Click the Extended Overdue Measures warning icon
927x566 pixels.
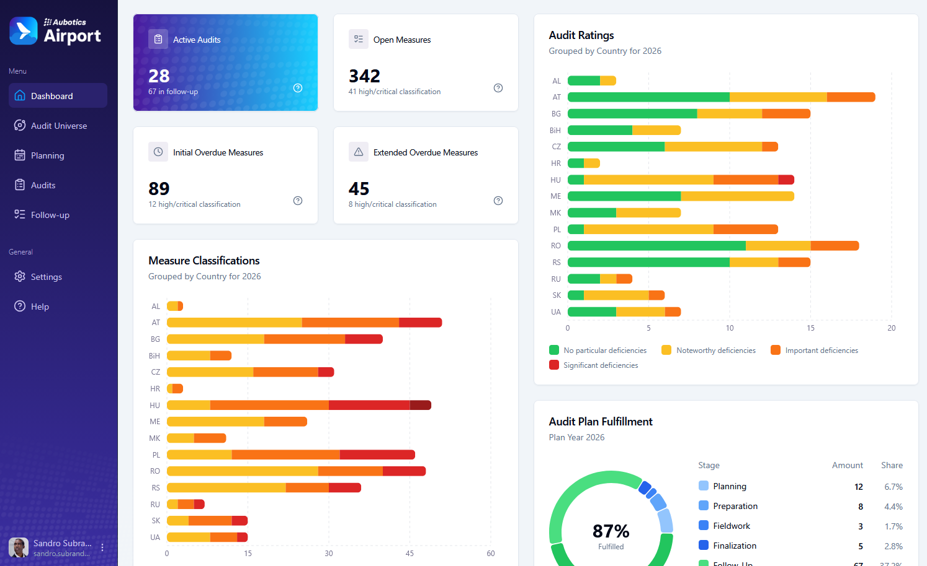[x=358, y=152]
